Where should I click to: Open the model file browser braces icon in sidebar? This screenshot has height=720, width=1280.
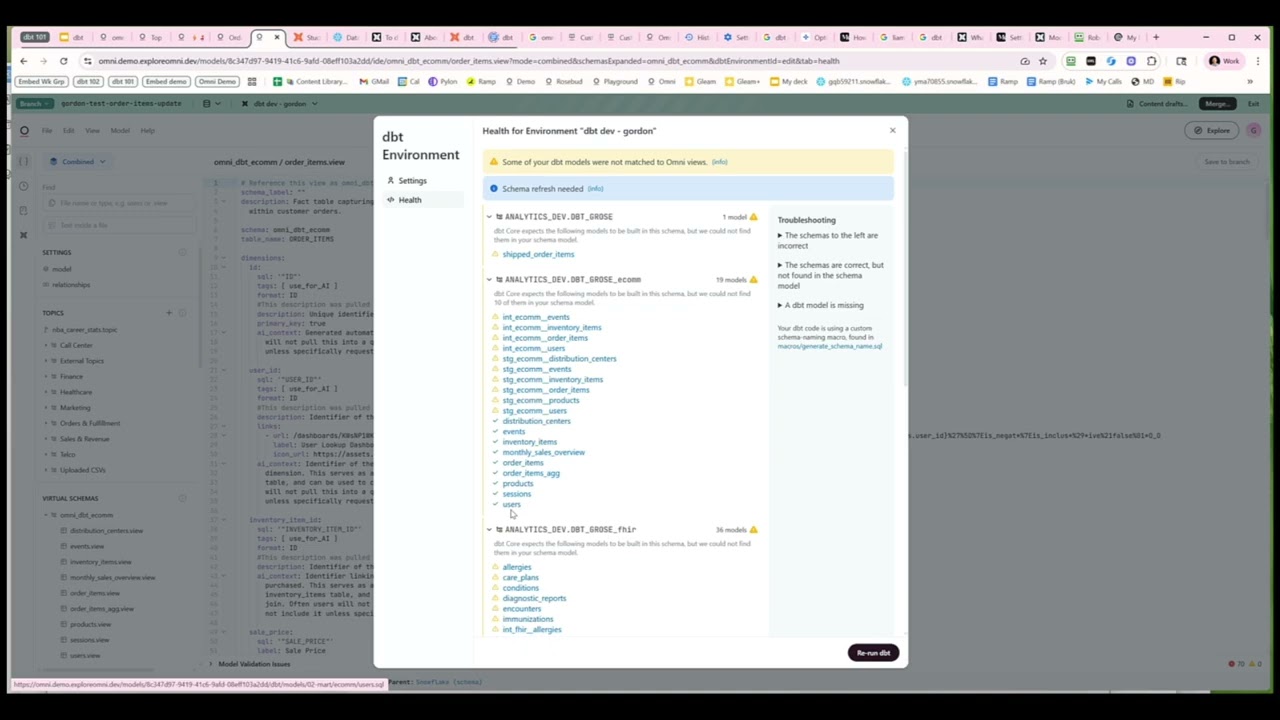24,161
